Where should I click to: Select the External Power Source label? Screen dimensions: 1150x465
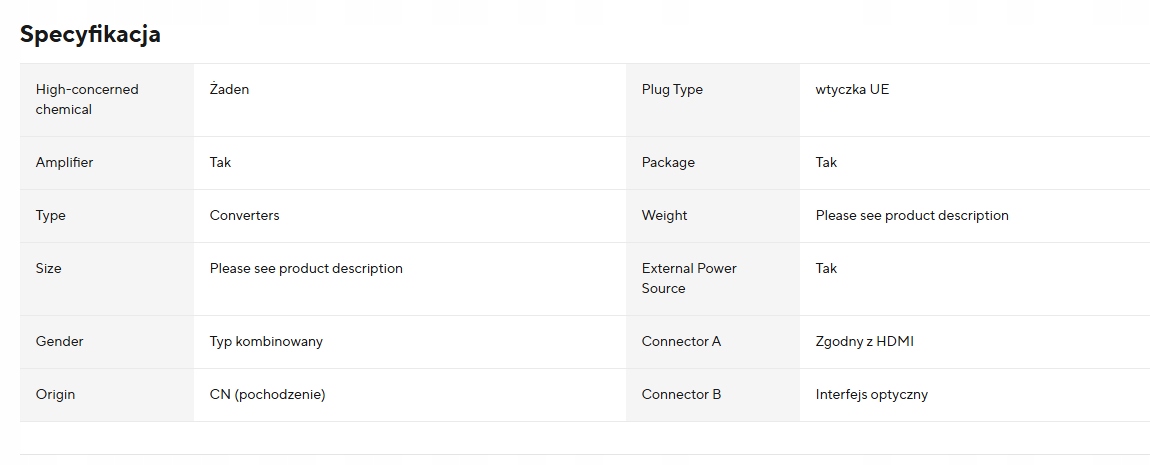[689, 278]
